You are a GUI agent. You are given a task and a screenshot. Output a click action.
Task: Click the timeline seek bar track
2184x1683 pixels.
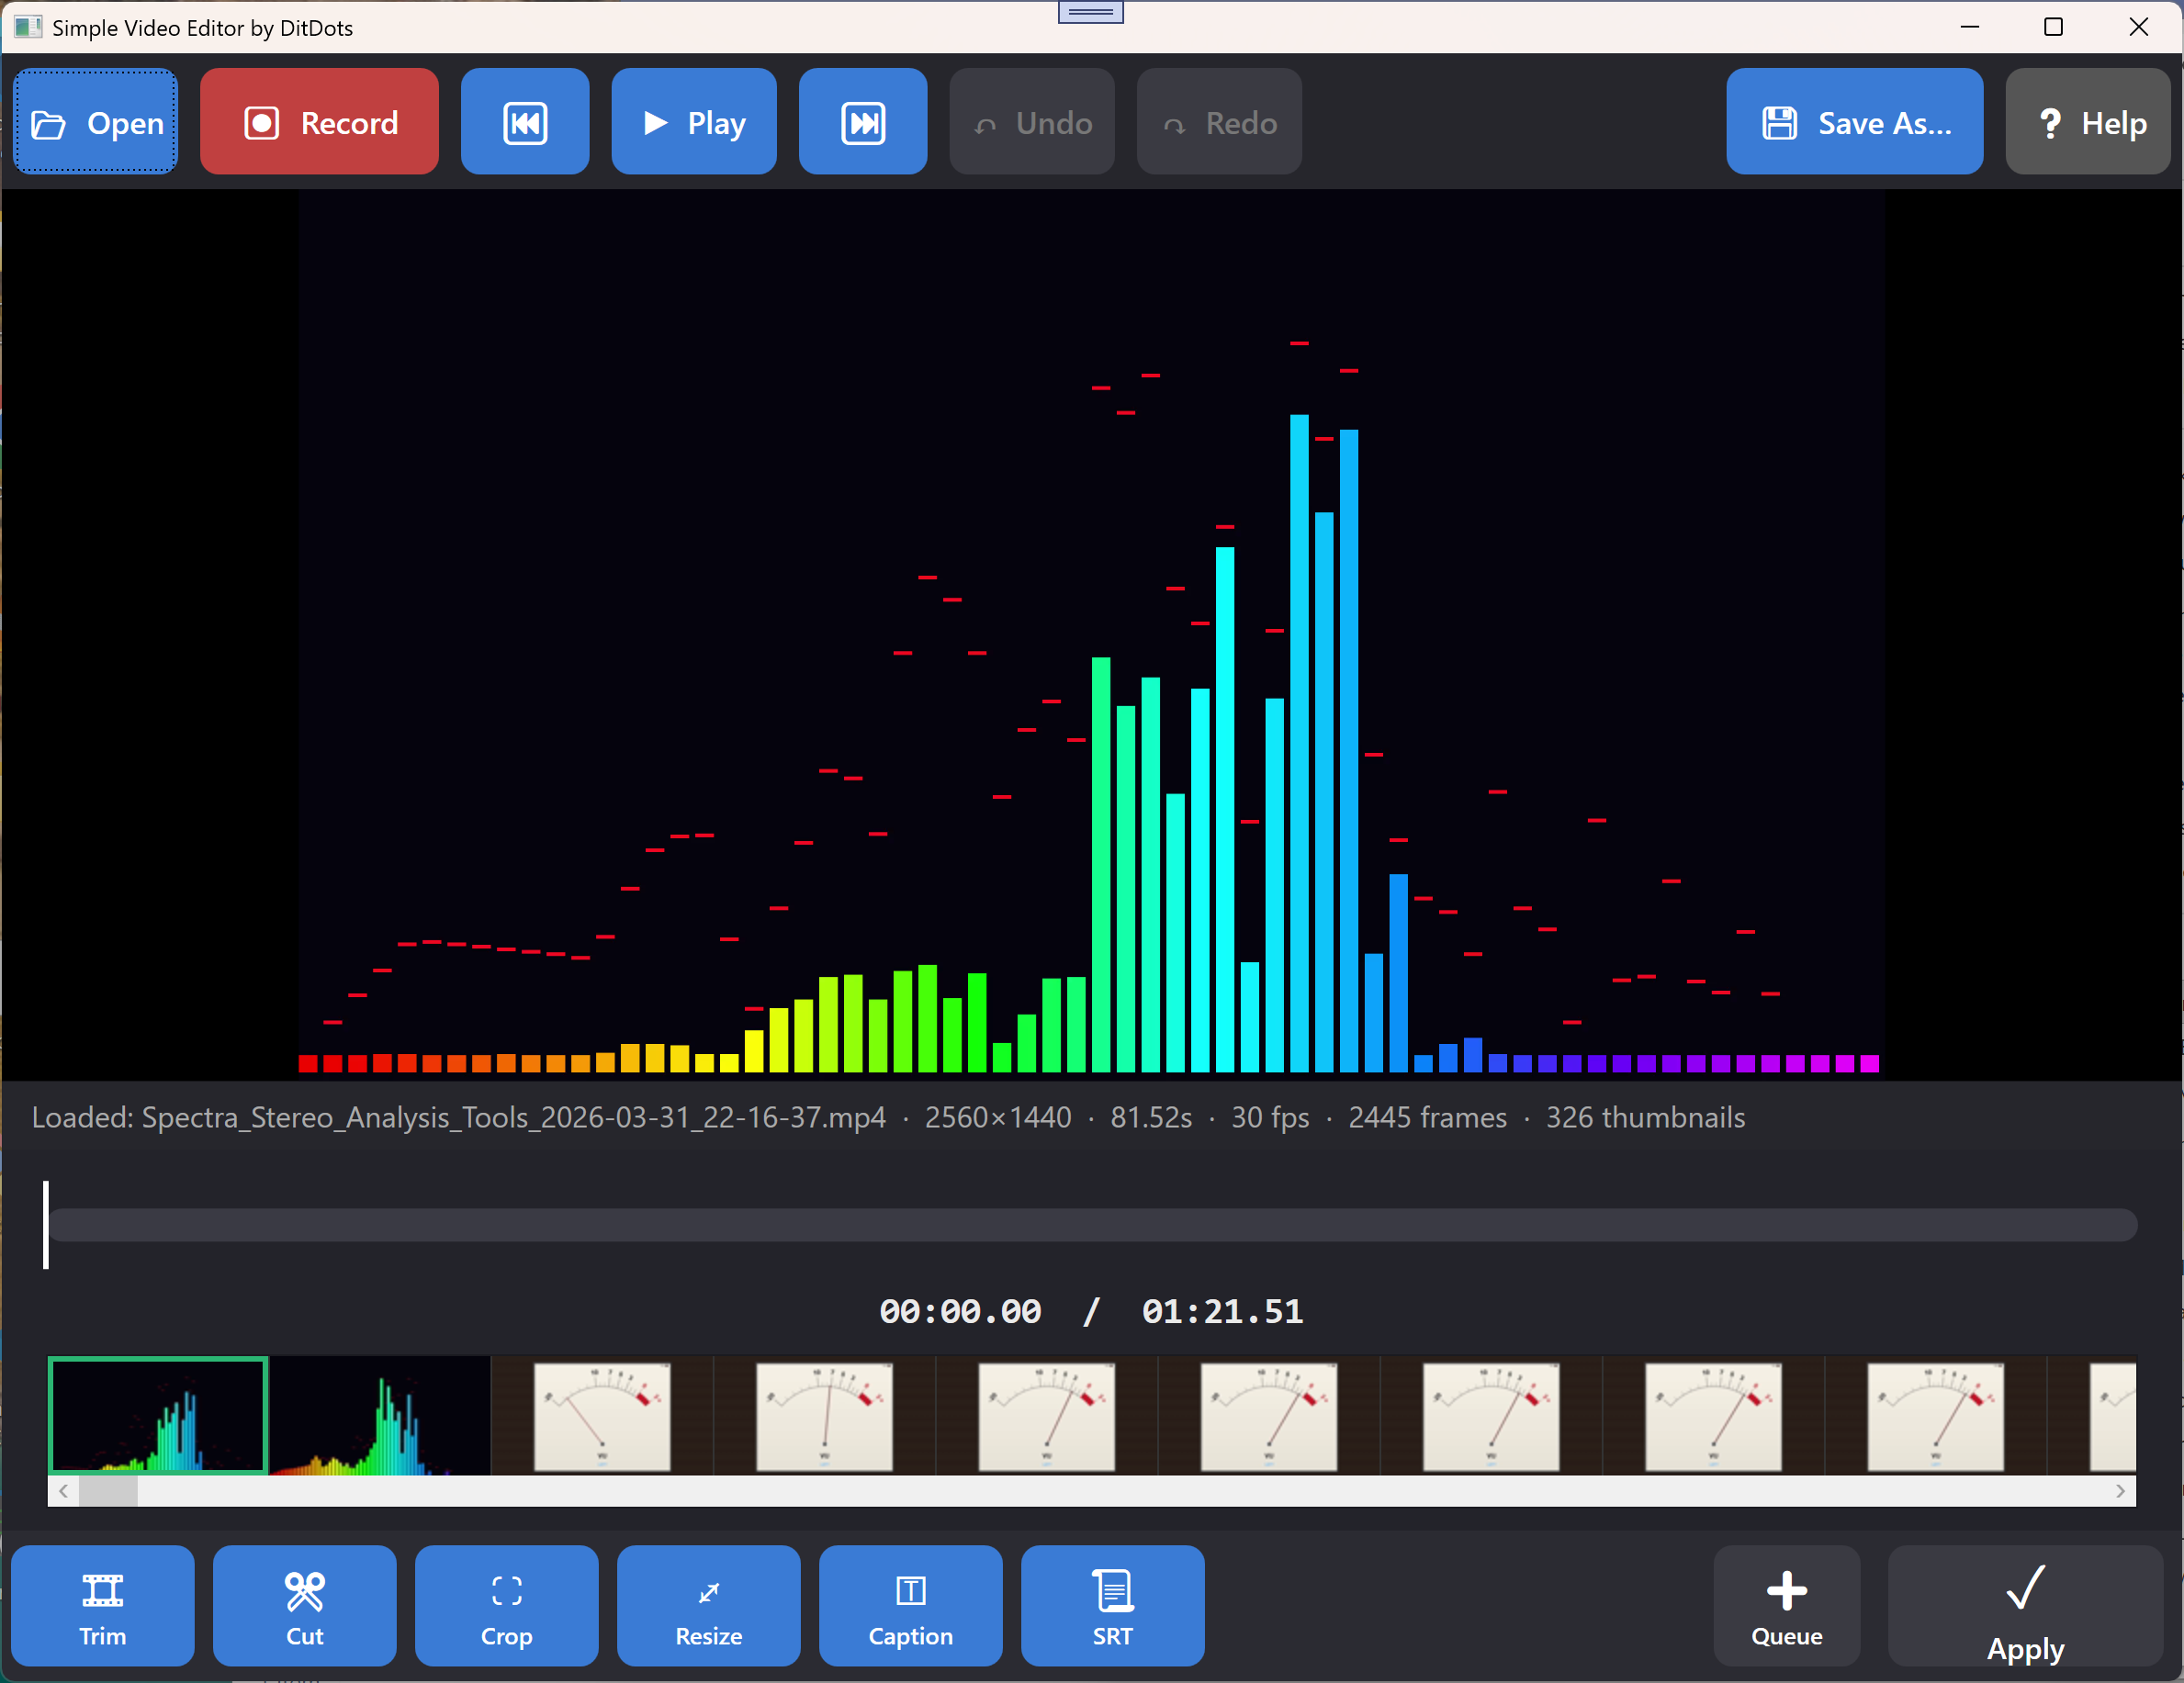tap(1093, 1225)
